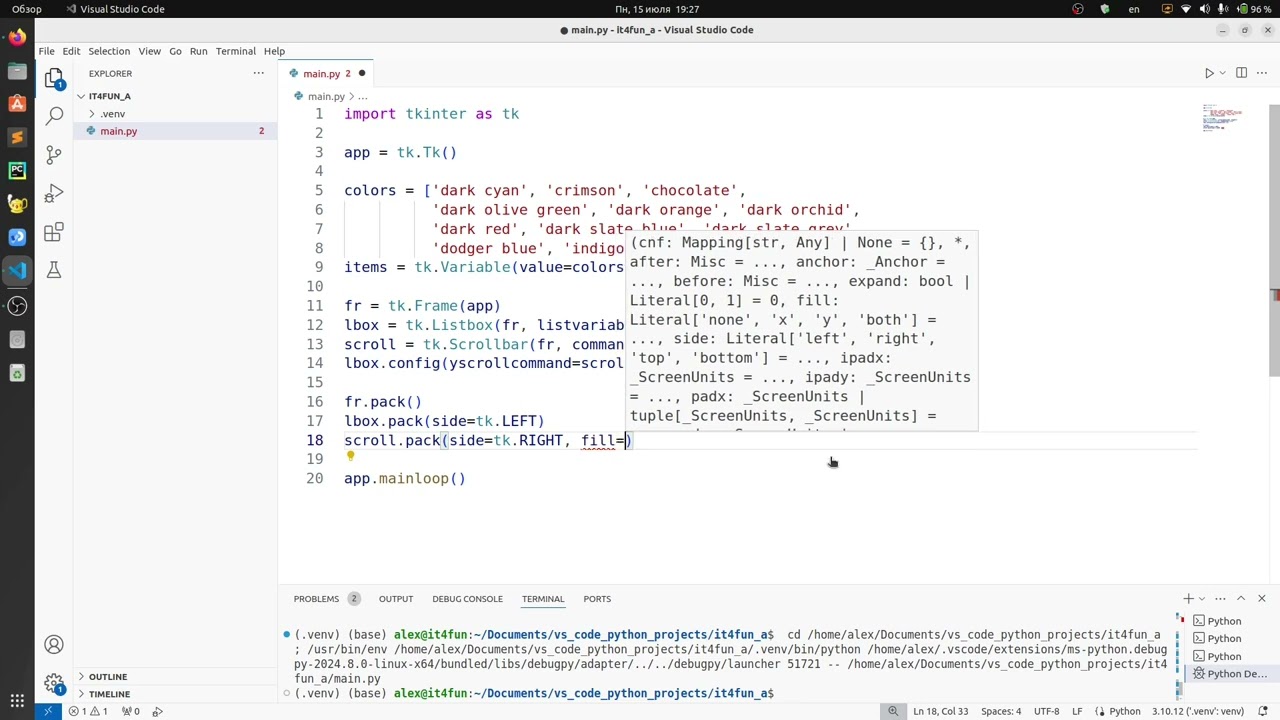Viewport: 1280px width, 720px height.
Task: Open the Extensions view
Action: point(54,232)
